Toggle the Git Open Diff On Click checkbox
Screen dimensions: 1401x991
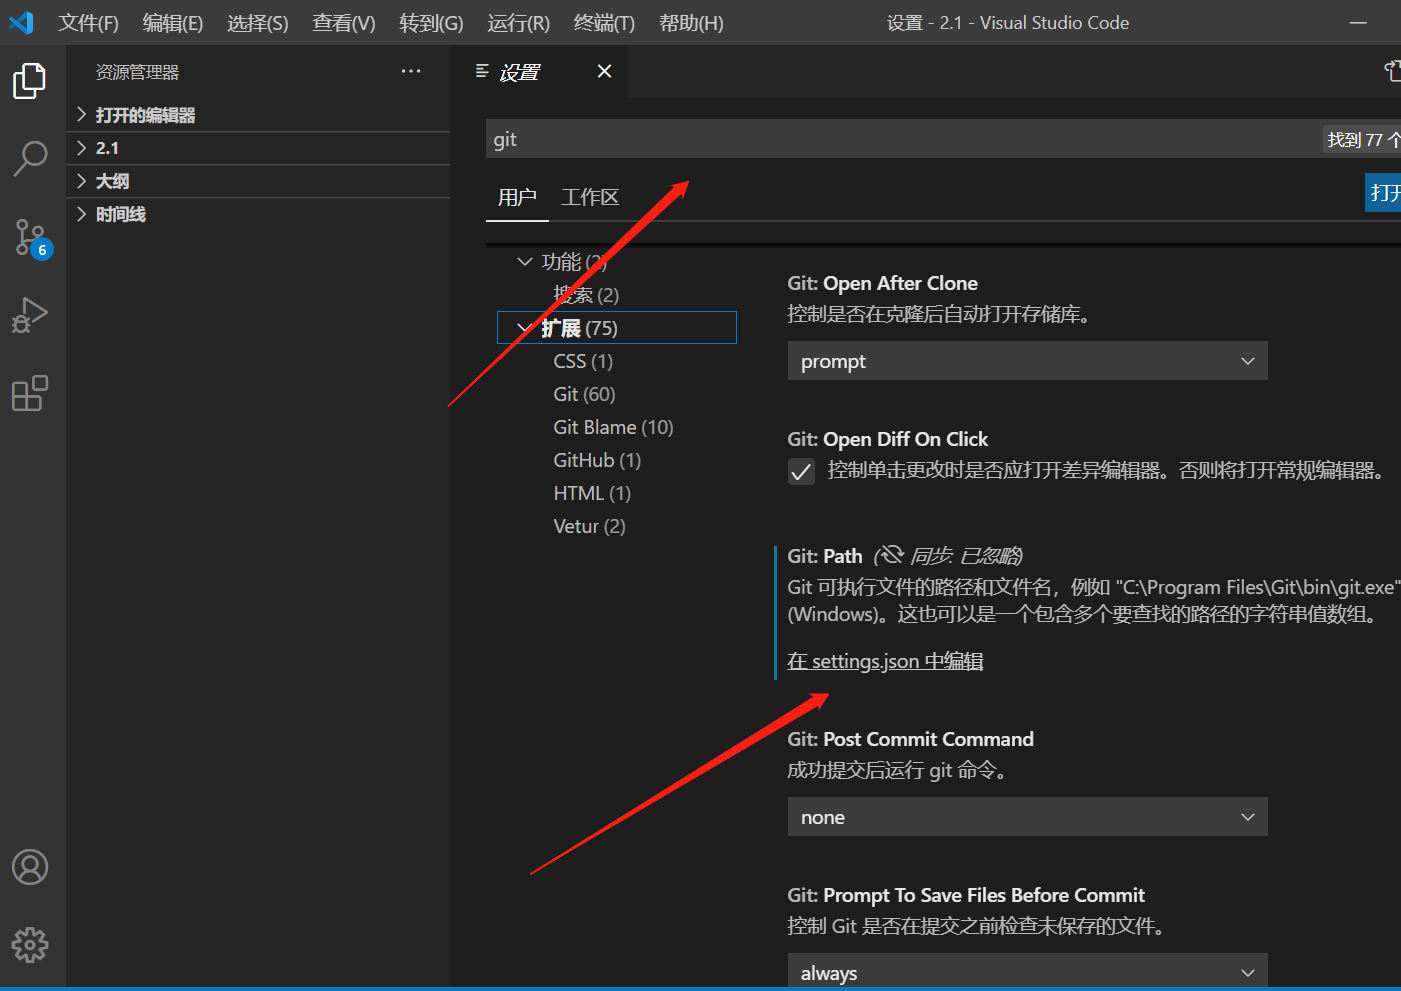(801, 471)
